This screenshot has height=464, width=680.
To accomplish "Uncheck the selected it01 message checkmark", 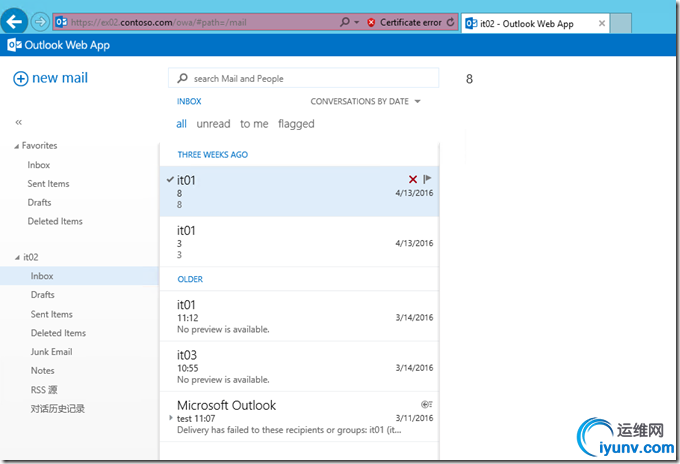I will tap(170, 180).
